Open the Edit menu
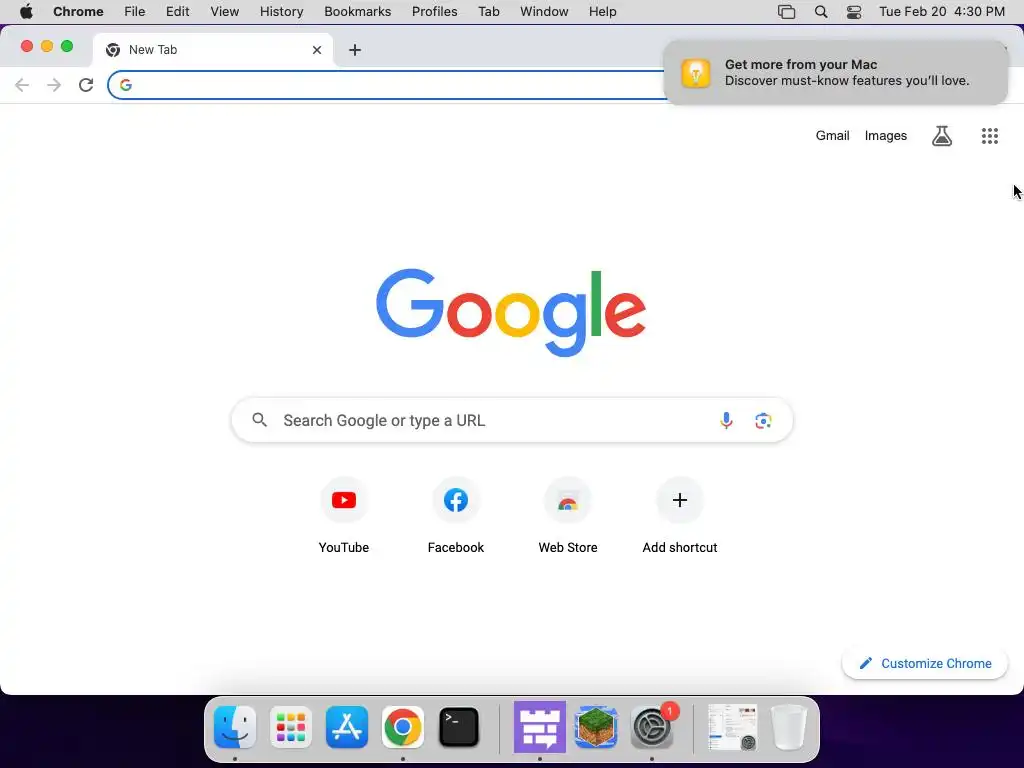This screenshot has height=768, width=1024. (177, 12)
